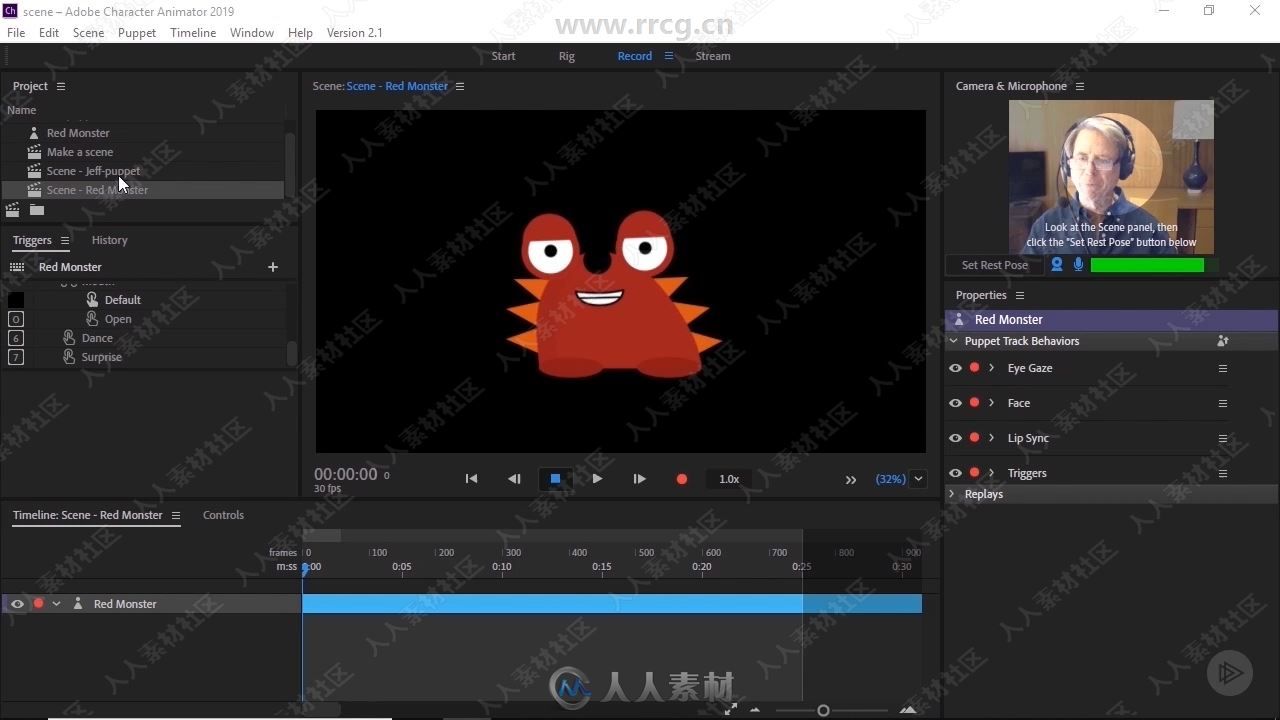Switch to the Controls tab
The height and width of the screenshot is (720, 1280).
pyautogui.click(x=223, y=515)
